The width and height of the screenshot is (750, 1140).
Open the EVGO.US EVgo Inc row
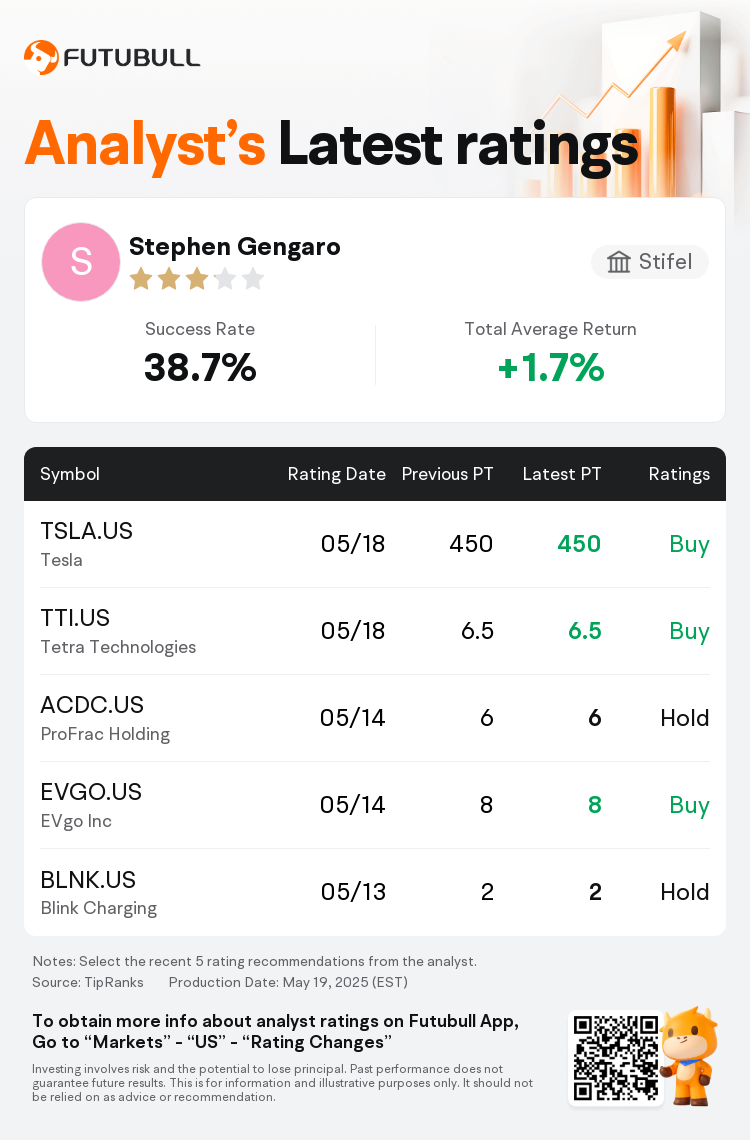tap(375, 805)
